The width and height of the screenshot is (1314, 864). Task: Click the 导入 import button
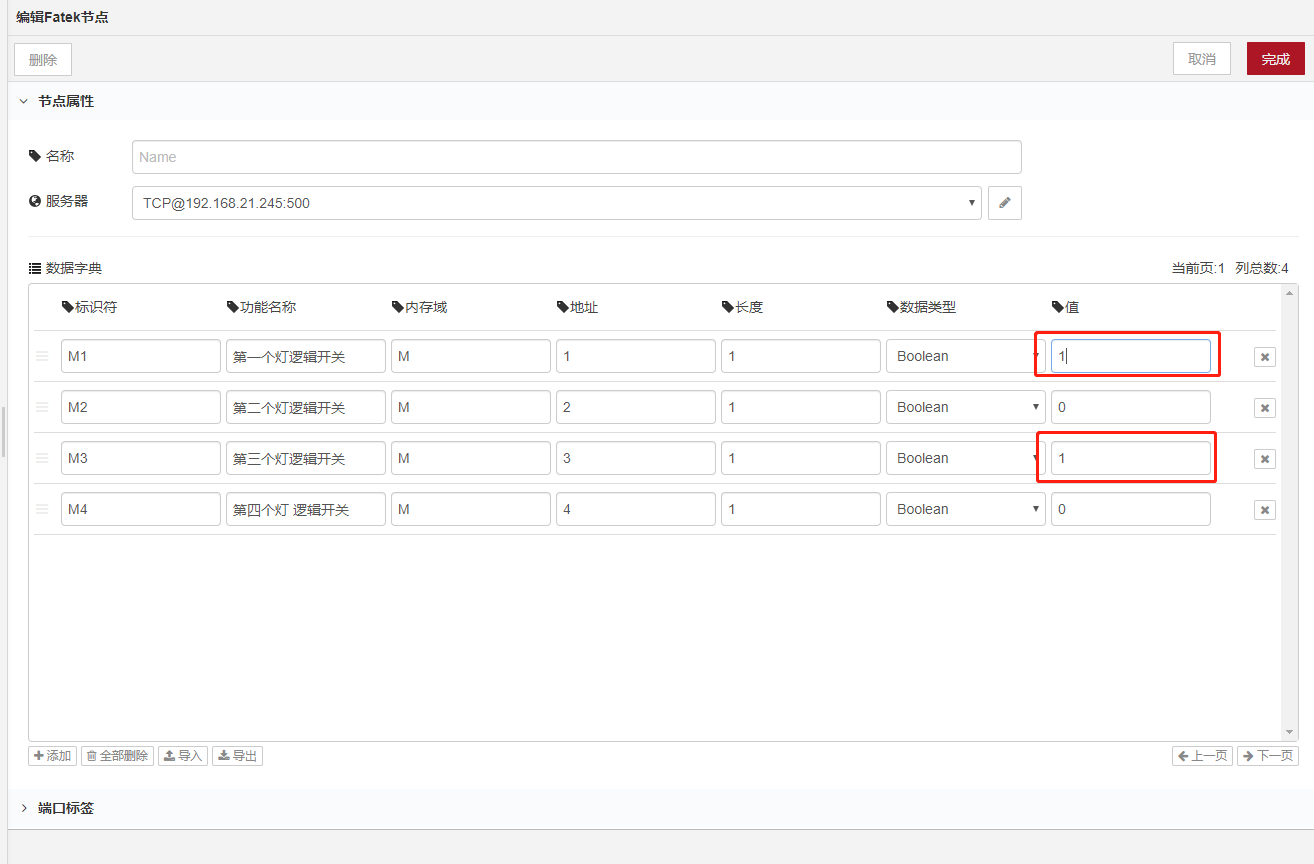click(183, 756)
